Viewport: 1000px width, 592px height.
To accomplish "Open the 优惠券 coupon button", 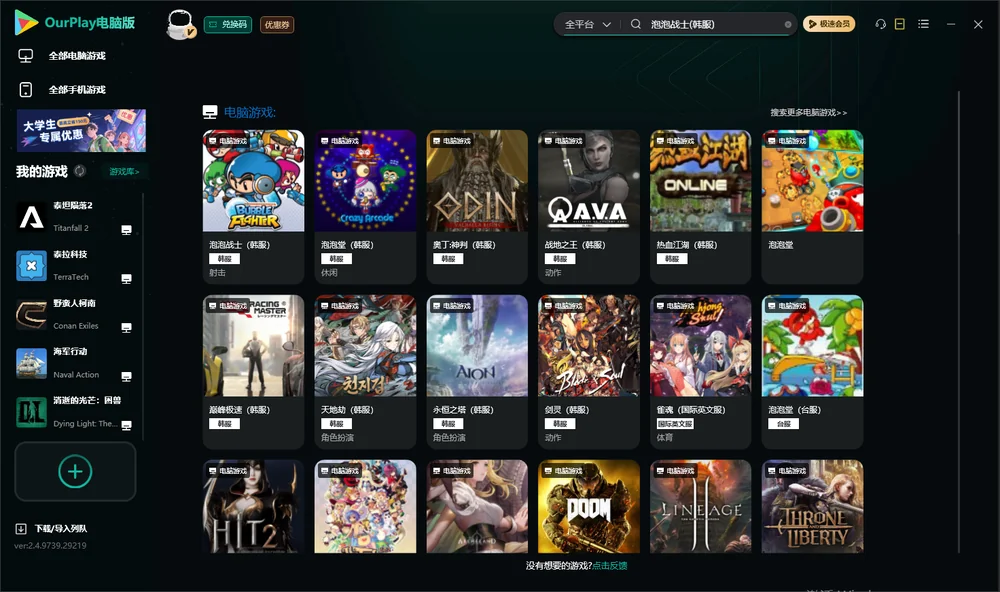I will 277,24.
